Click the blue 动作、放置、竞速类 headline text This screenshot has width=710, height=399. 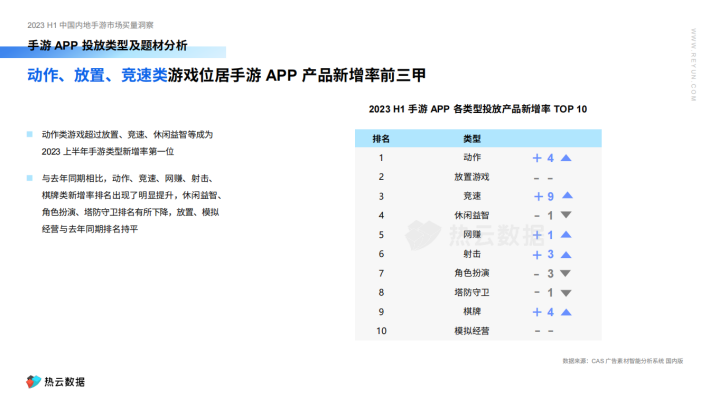(97, 75)
